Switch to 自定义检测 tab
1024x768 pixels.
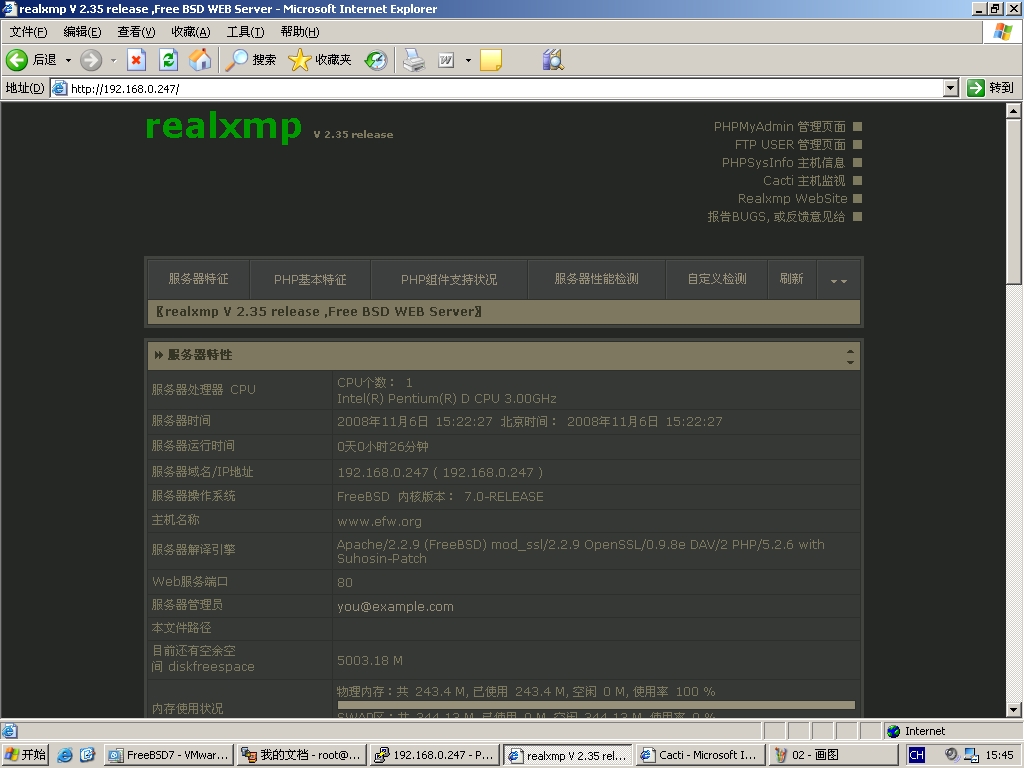pos(716,279)
